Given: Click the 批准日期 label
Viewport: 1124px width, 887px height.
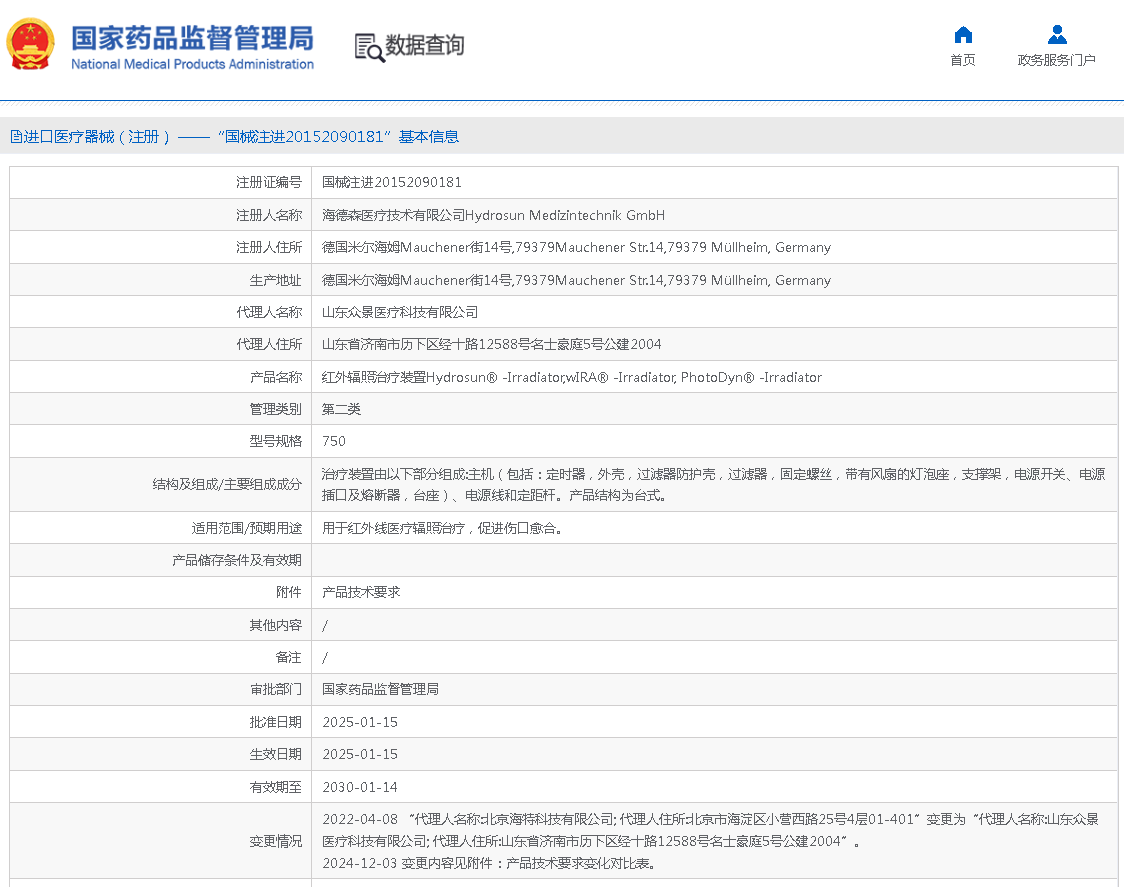Looking at the screenshot, I should [x=275, y=722].
